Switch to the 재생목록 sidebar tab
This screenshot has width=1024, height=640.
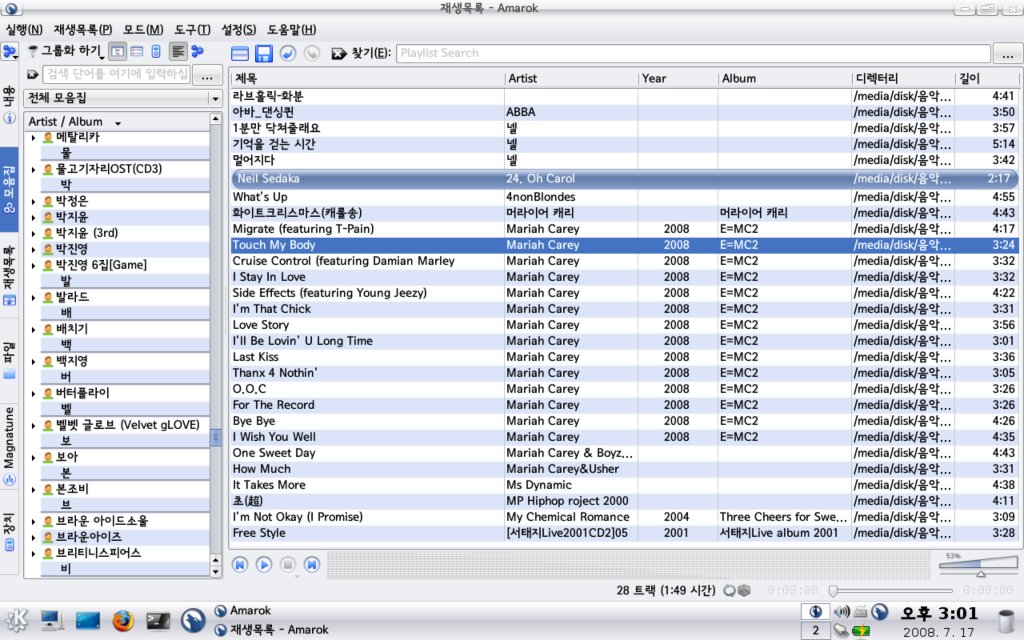click(9, 275)
